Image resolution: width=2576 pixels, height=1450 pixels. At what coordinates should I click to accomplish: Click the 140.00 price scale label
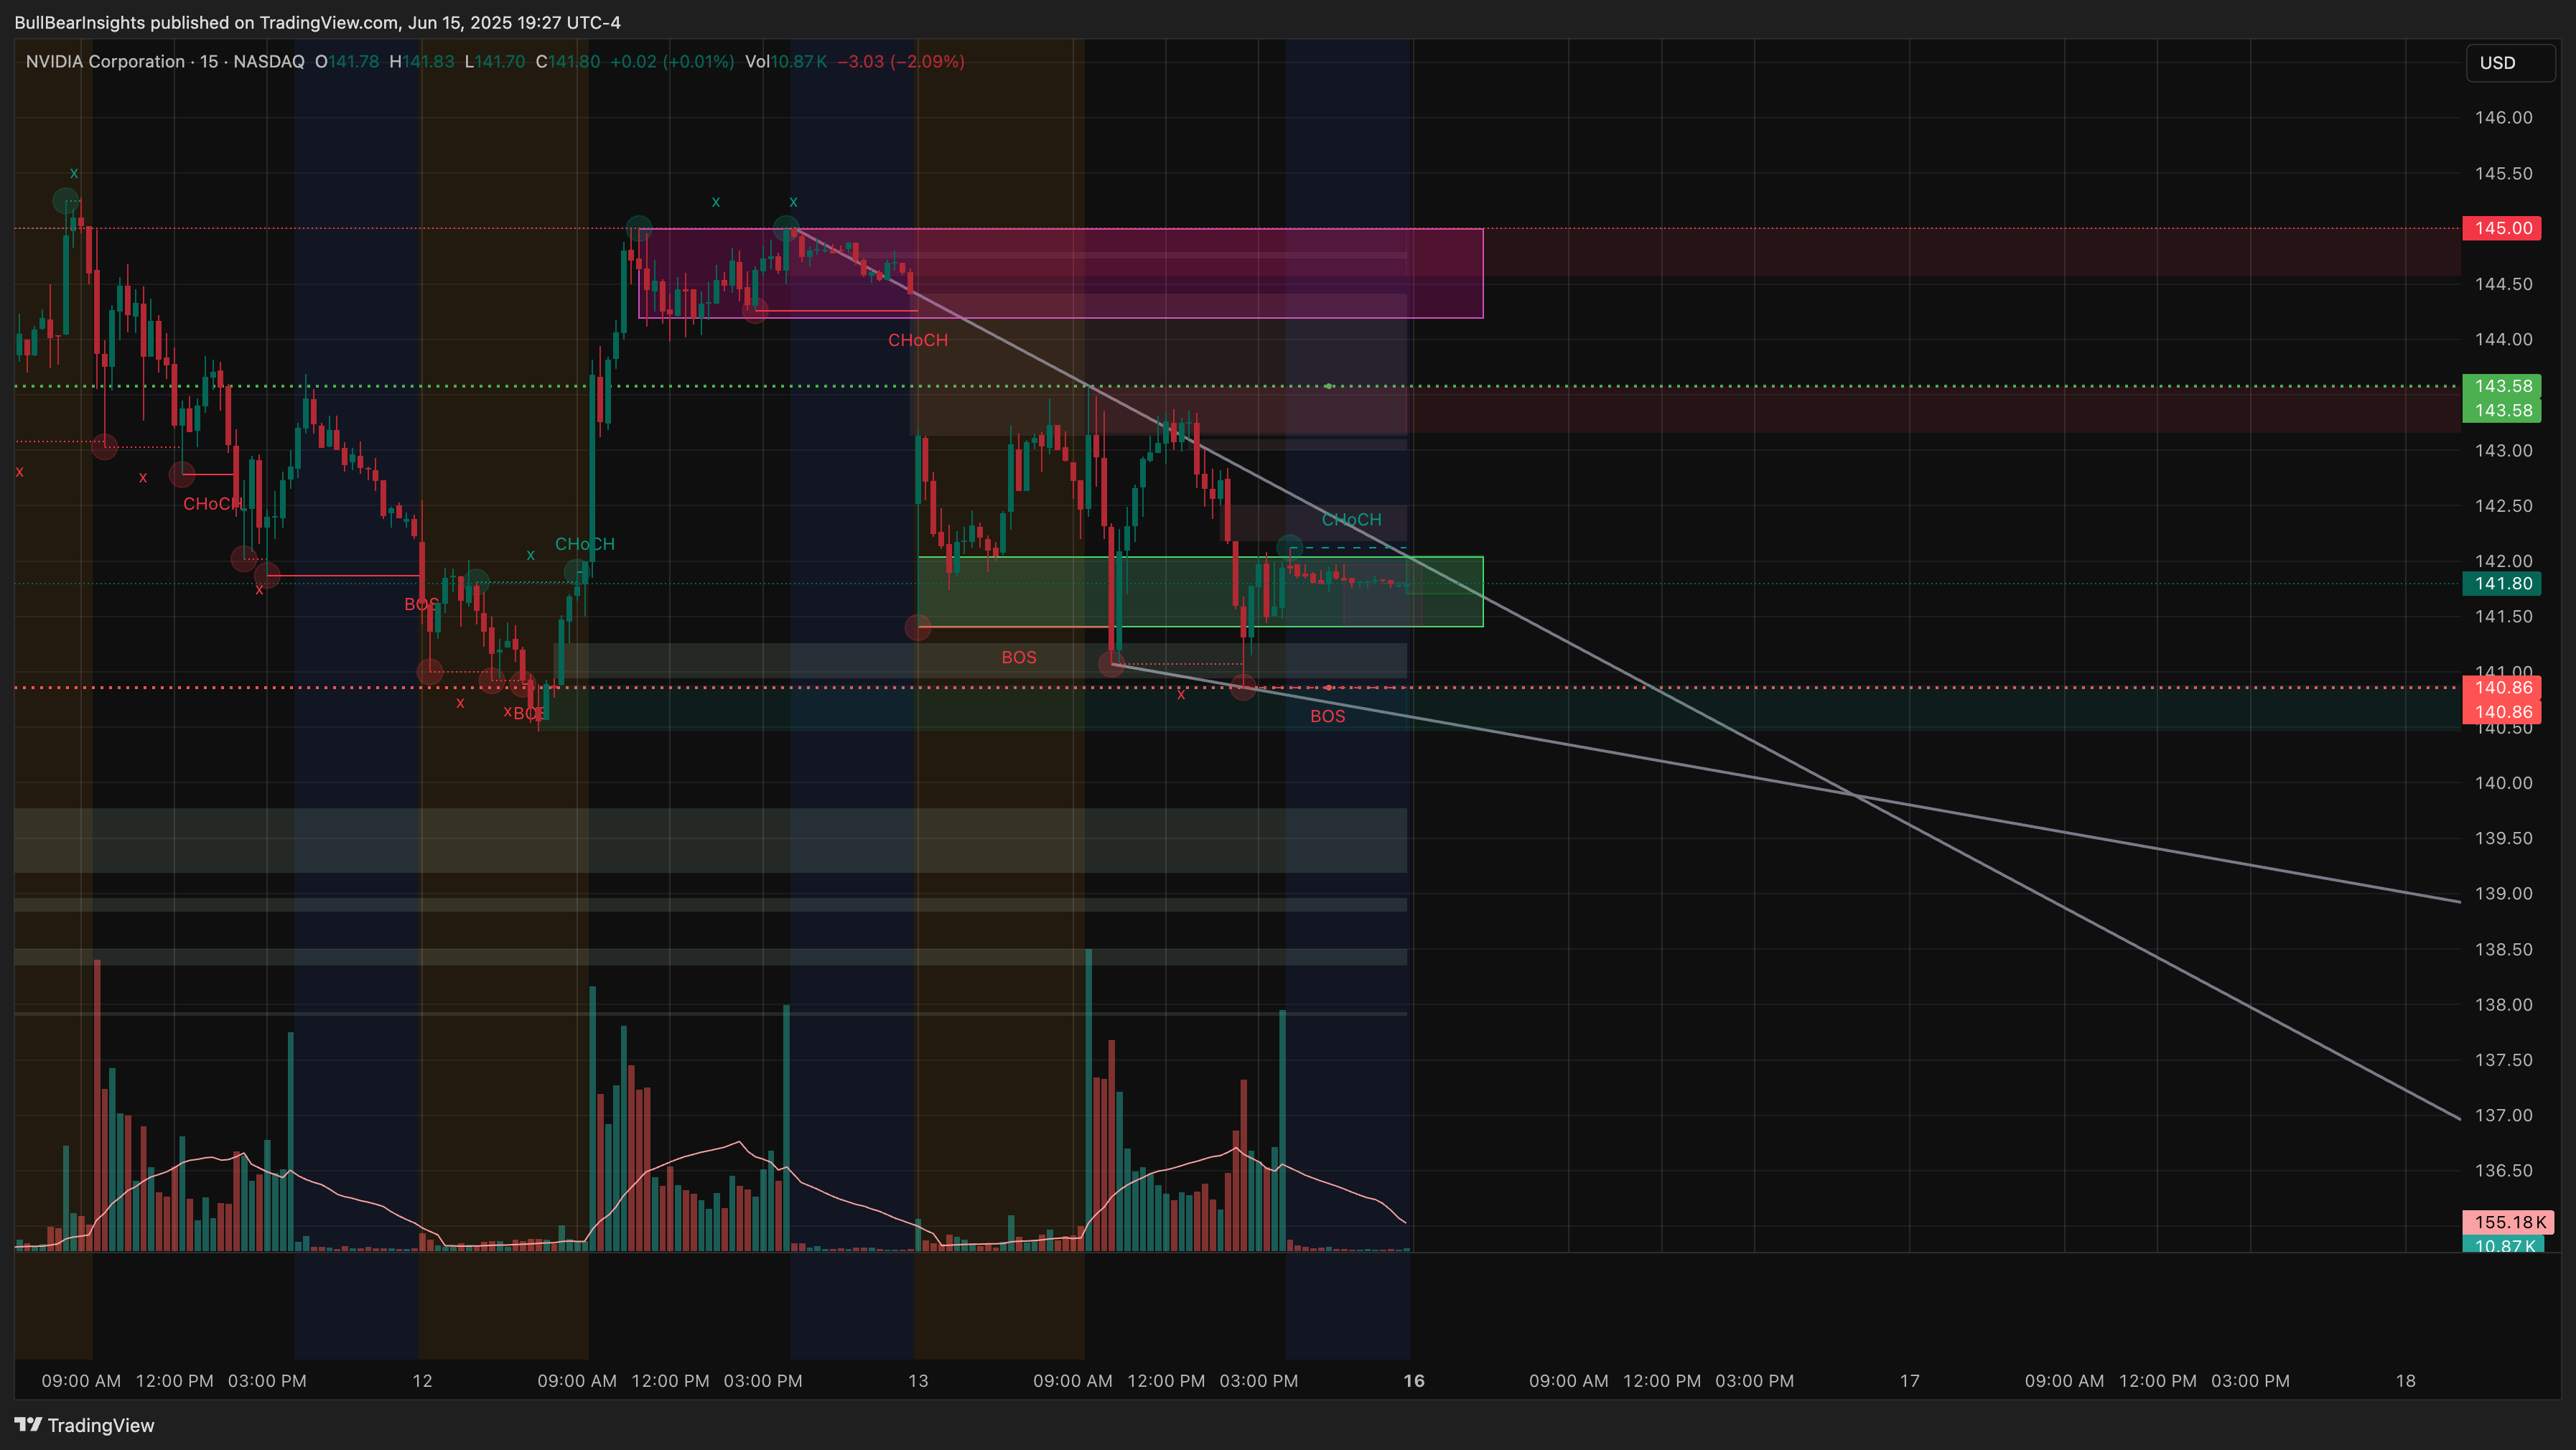pyautogui.click(x=2503, y=782)
